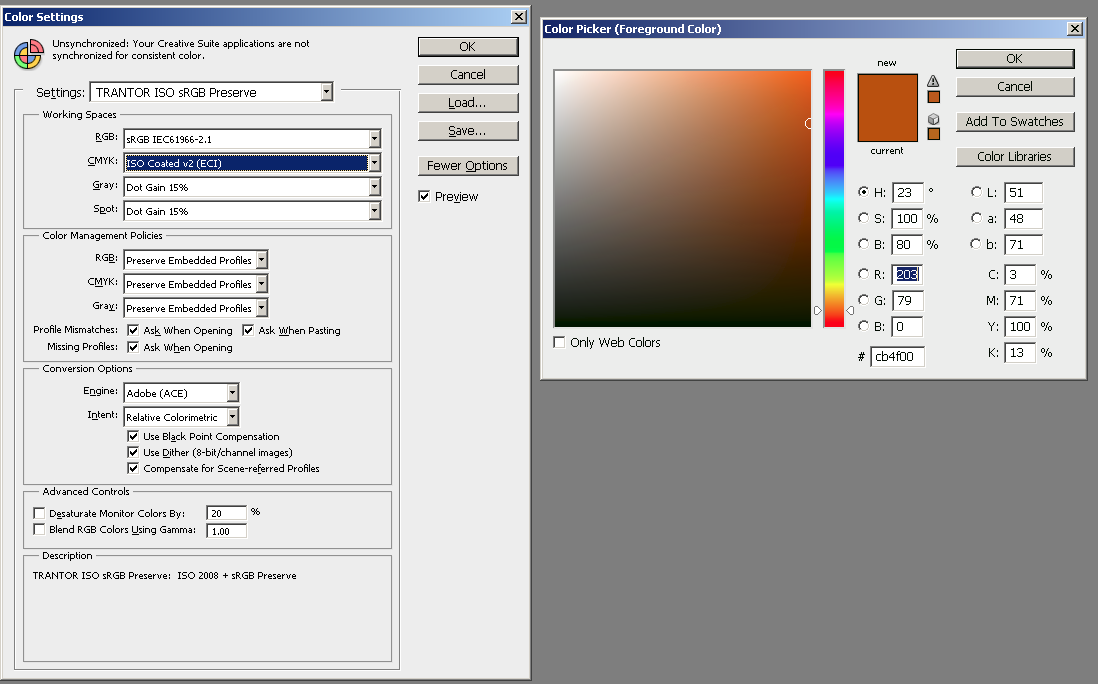This screenshot has height=684, width=1098.
Task: Uncheck Profile Mismatches Ask When Opening
Action: [133, 330]
